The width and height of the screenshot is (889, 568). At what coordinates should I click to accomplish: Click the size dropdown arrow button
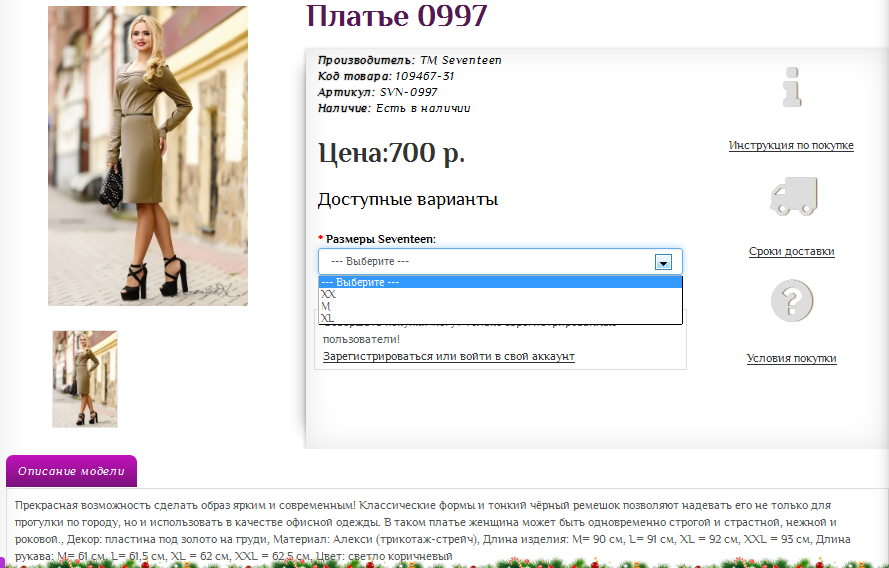tap(663, 262)
